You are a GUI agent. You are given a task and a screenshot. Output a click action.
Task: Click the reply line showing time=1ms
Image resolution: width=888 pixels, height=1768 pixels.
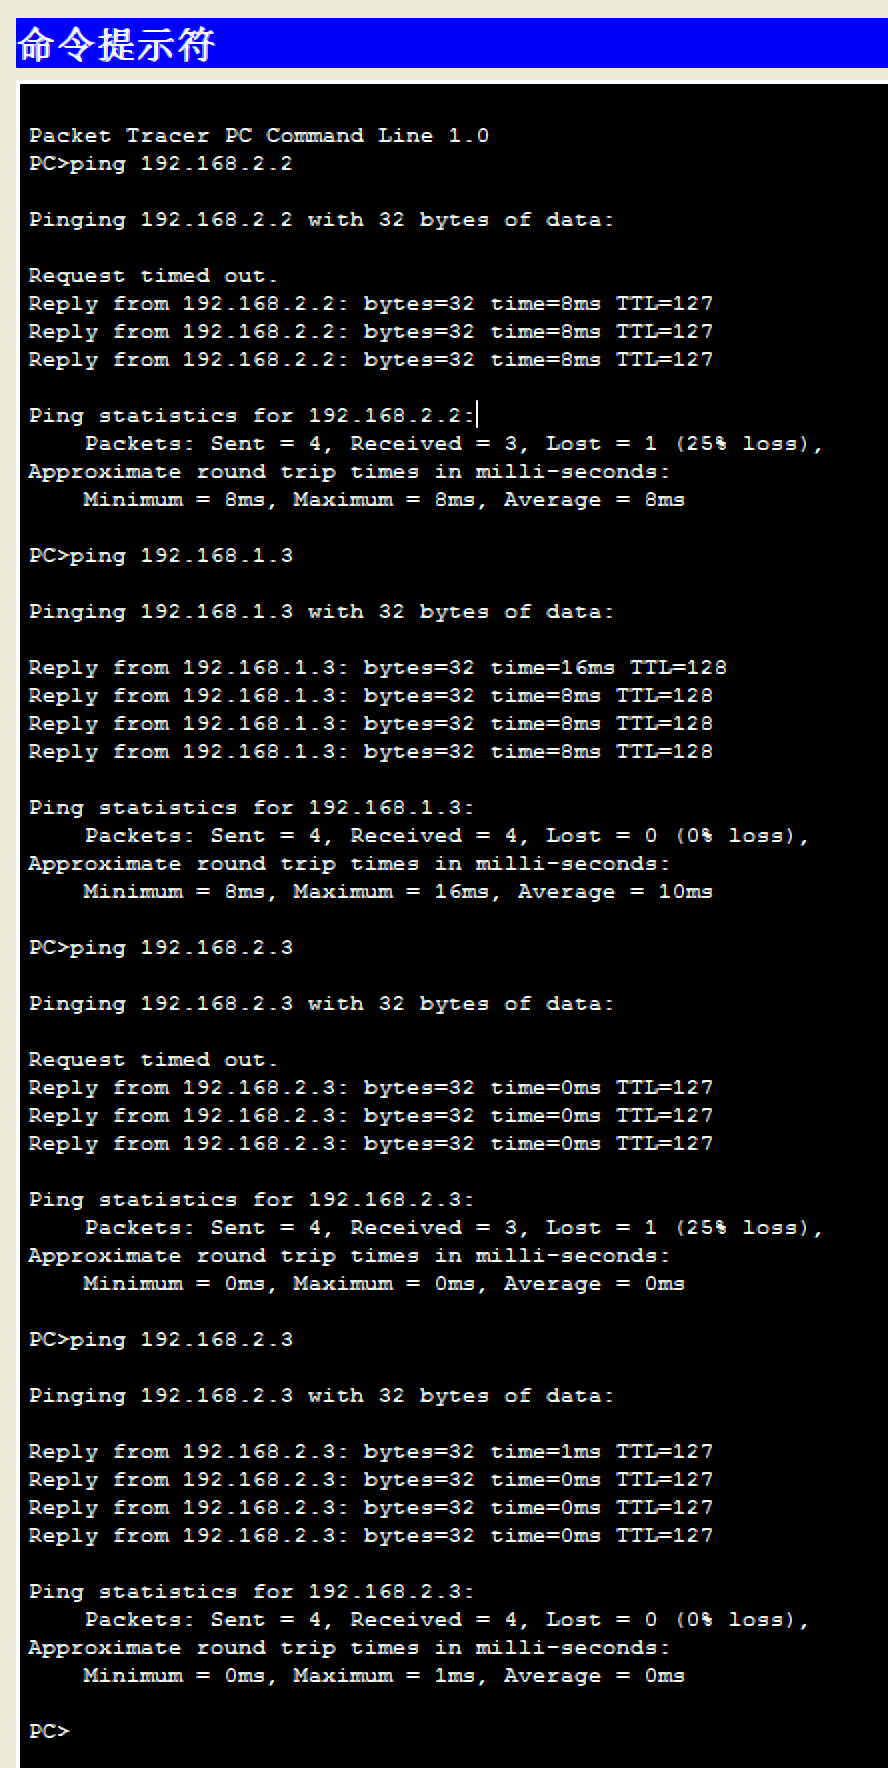(x=370, y=1451)
